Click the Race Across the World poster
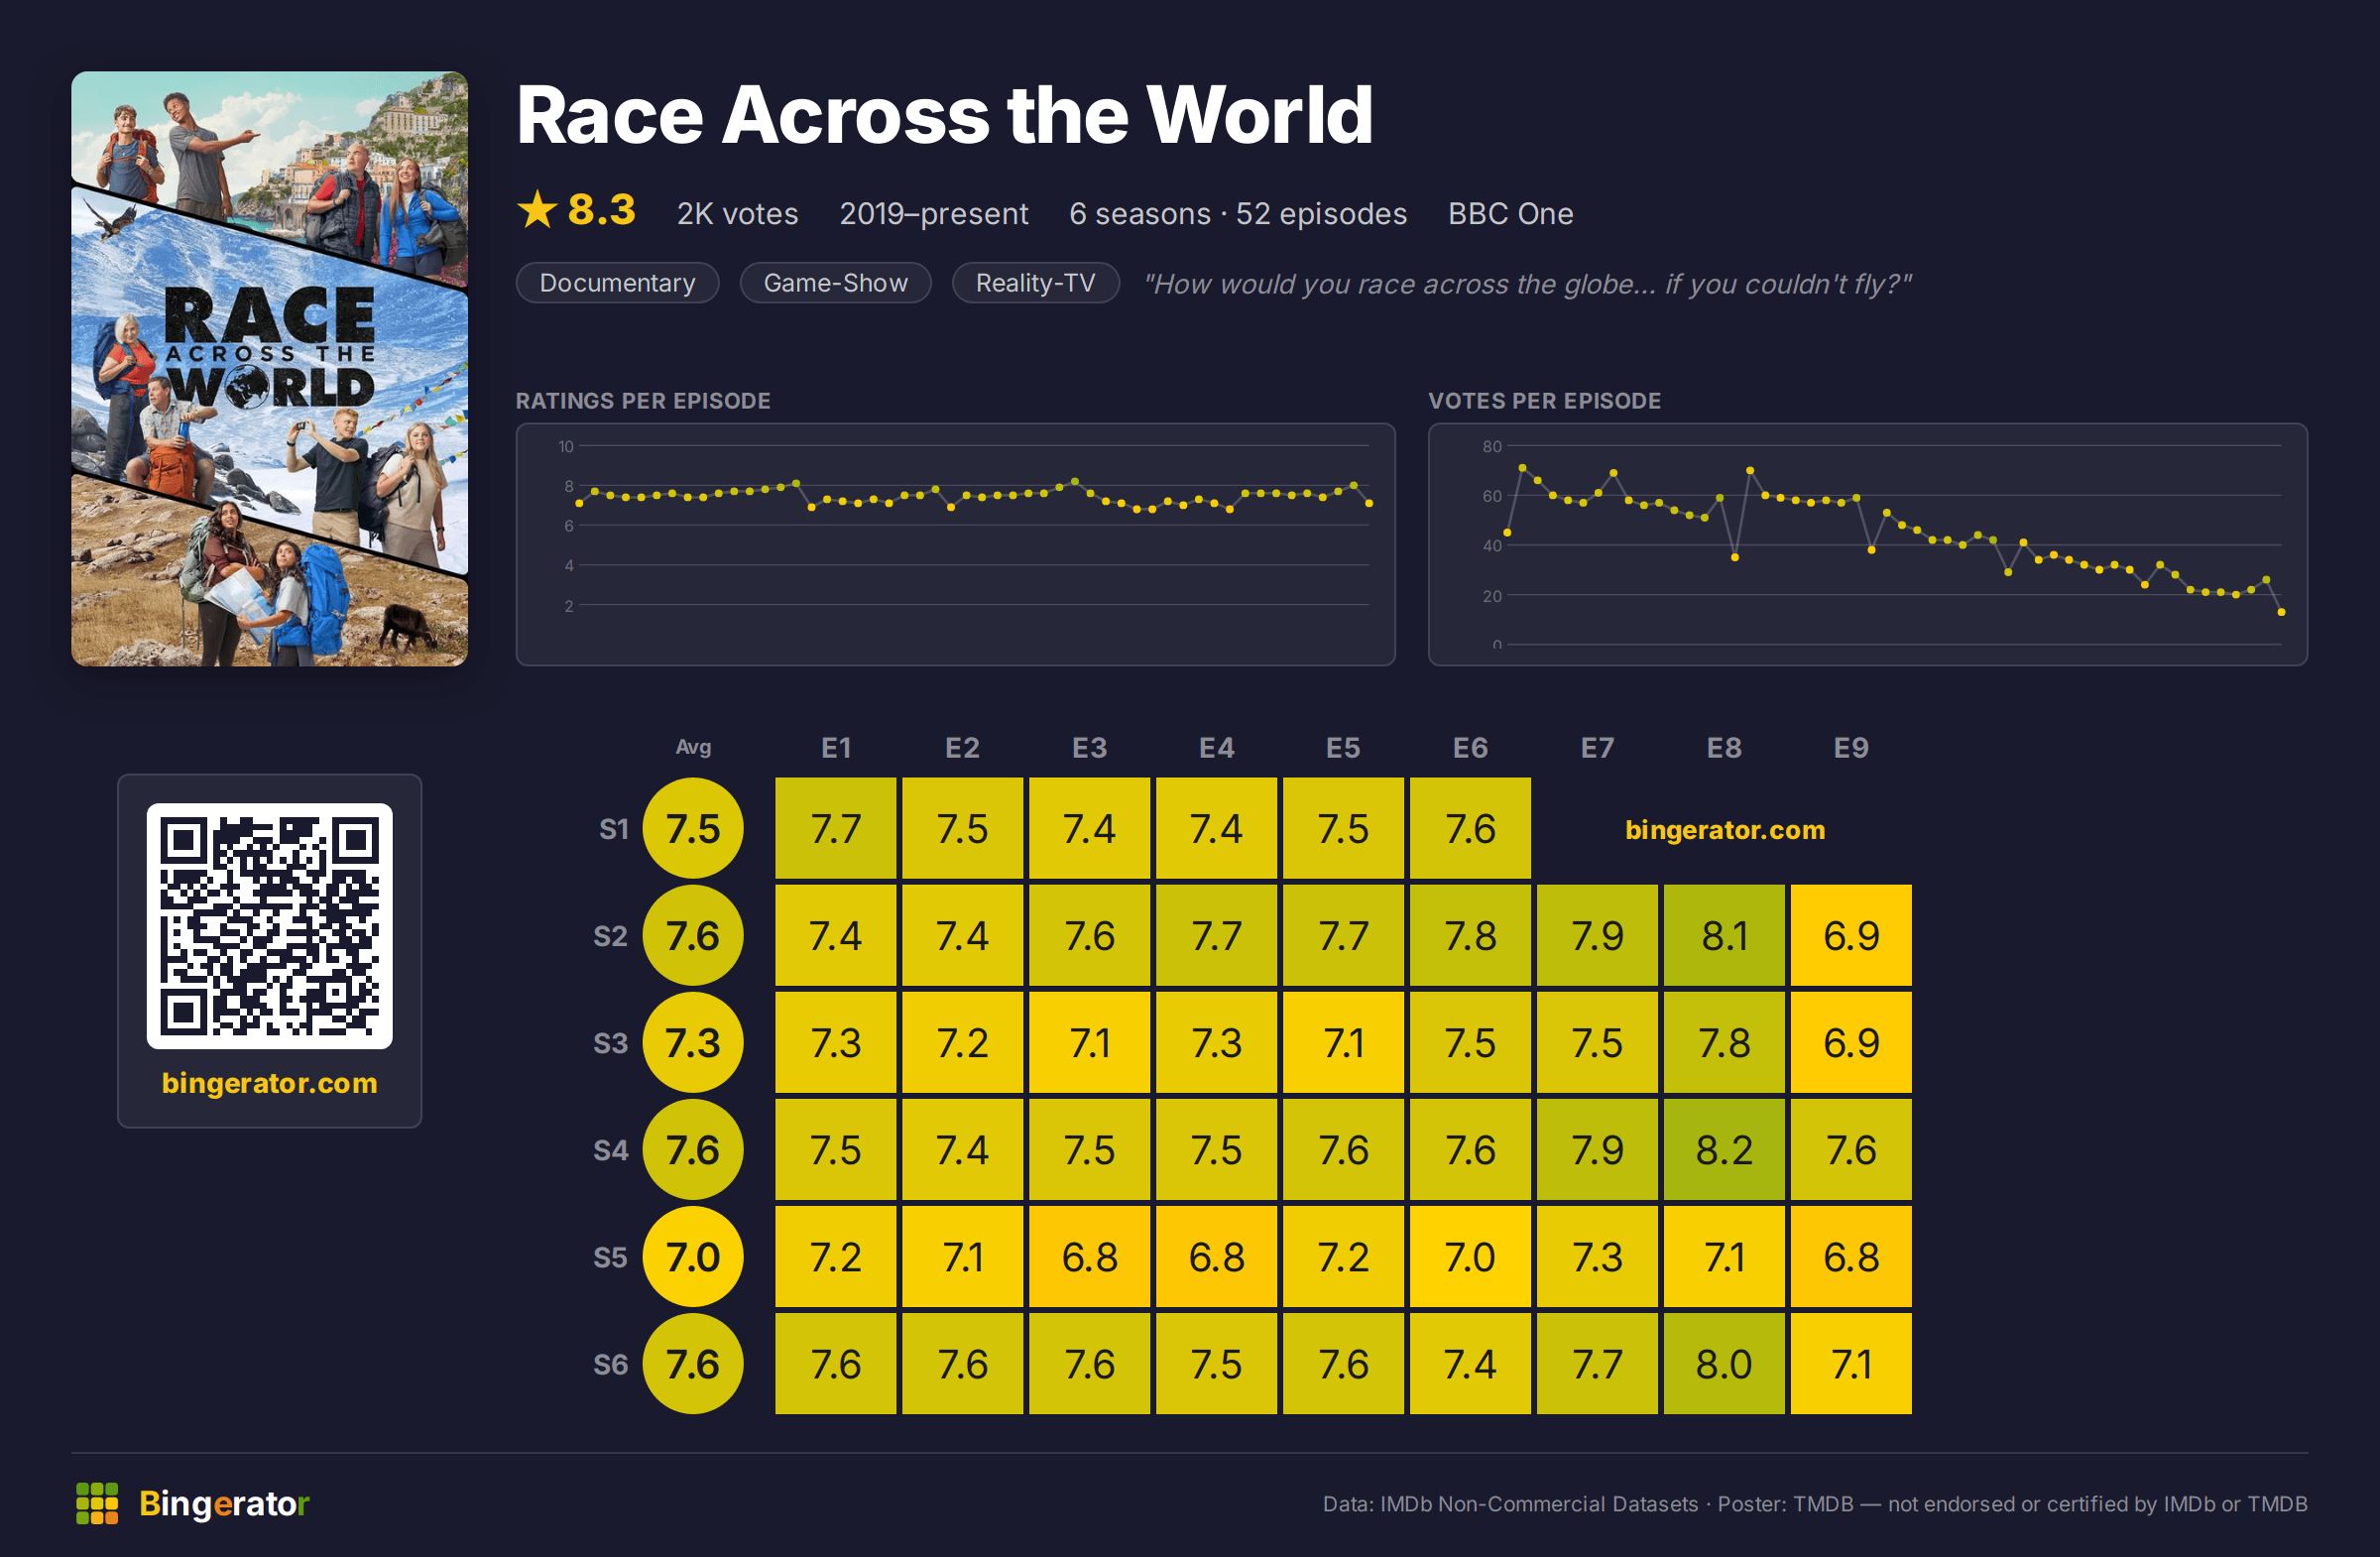 (x=269, y=368)
